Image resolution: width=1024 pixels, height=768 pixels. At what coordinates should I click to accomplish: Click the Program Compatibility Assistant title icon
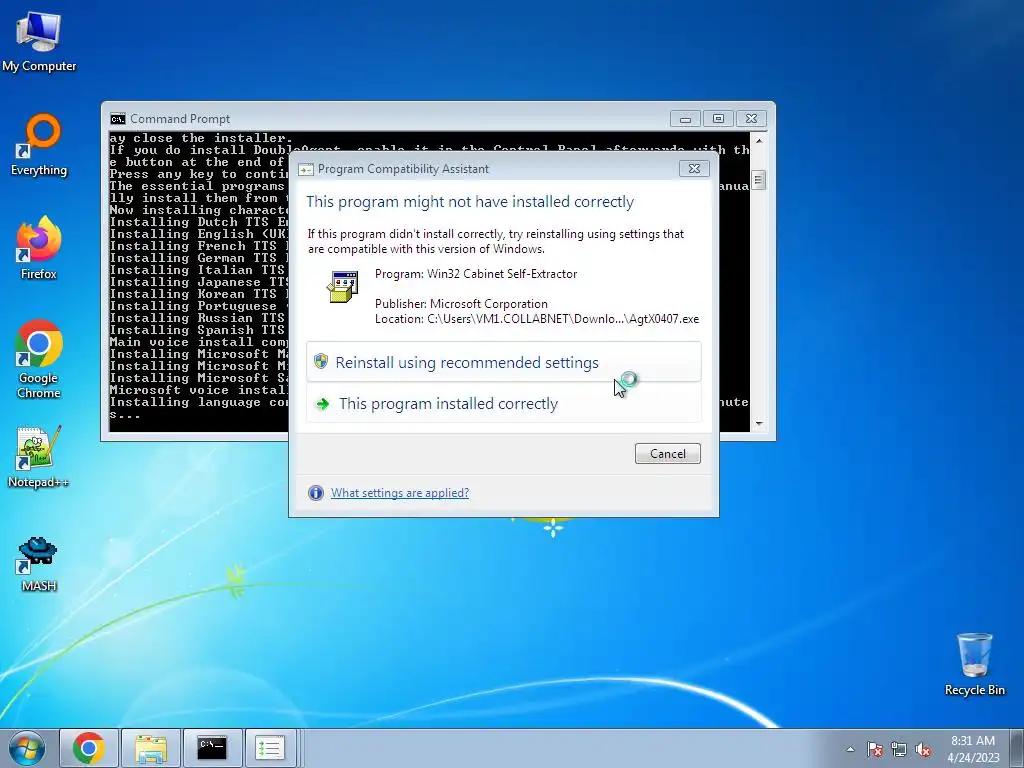click(x=305, y=169)
